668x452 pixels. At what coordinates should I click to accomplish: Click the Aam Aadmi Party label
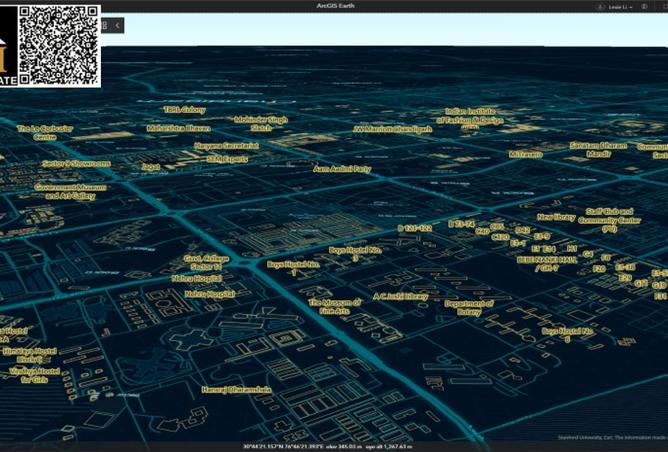342,169
